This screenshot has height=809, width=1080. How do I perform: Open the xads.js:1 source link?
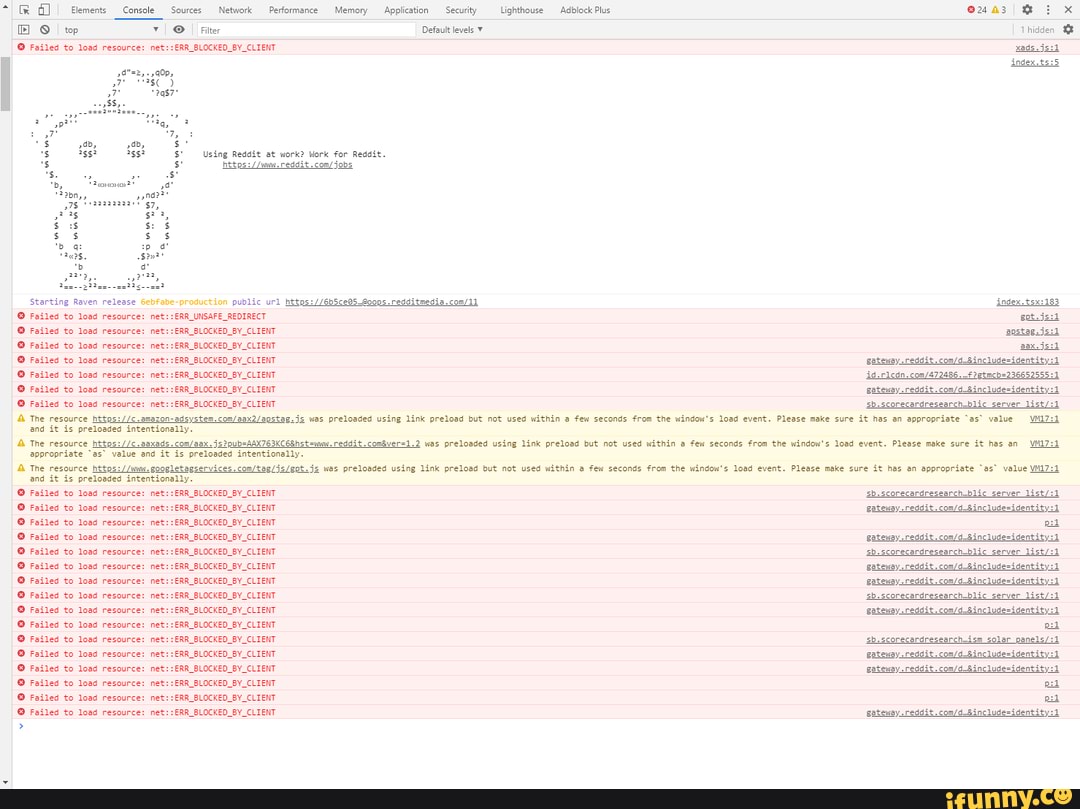pos(1037,48)
